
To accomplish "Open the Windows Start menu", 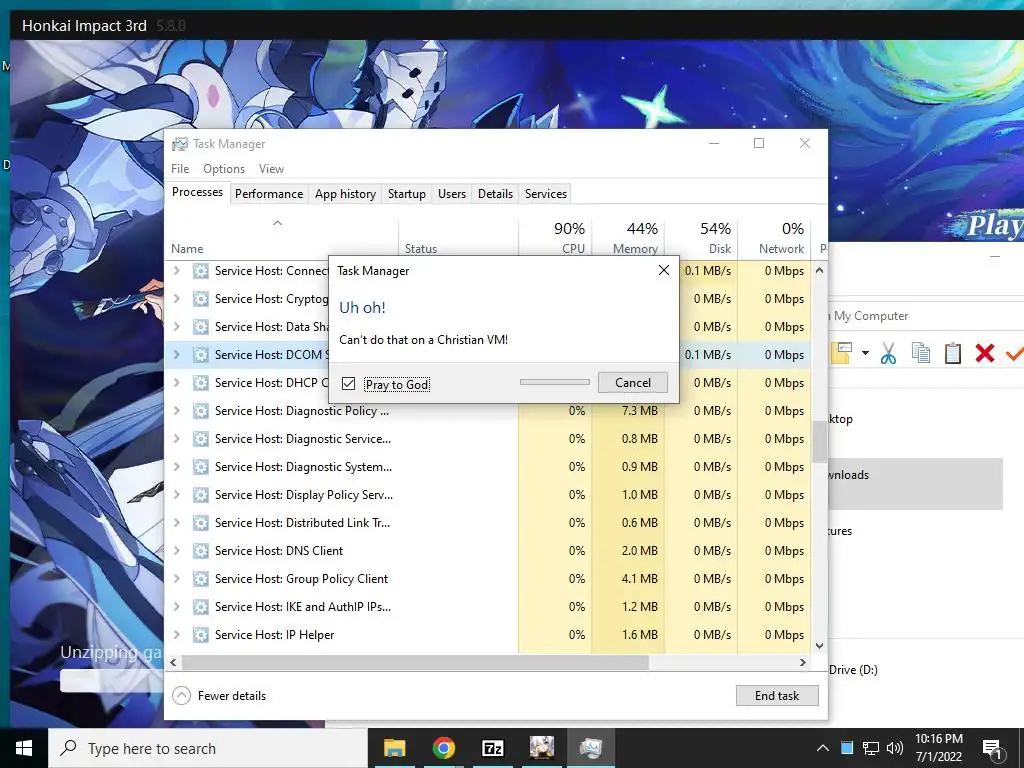I will pyautogui.click(x=24, y=748).
